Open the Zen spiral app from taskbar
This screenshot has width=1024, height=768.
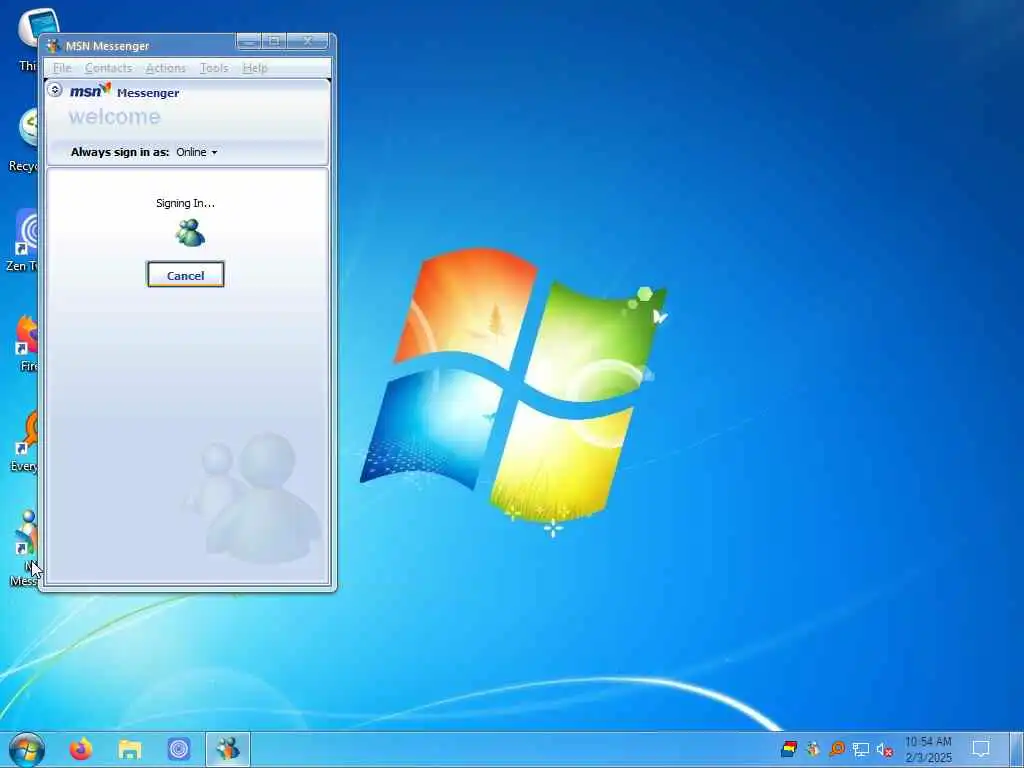click(178, 749)
